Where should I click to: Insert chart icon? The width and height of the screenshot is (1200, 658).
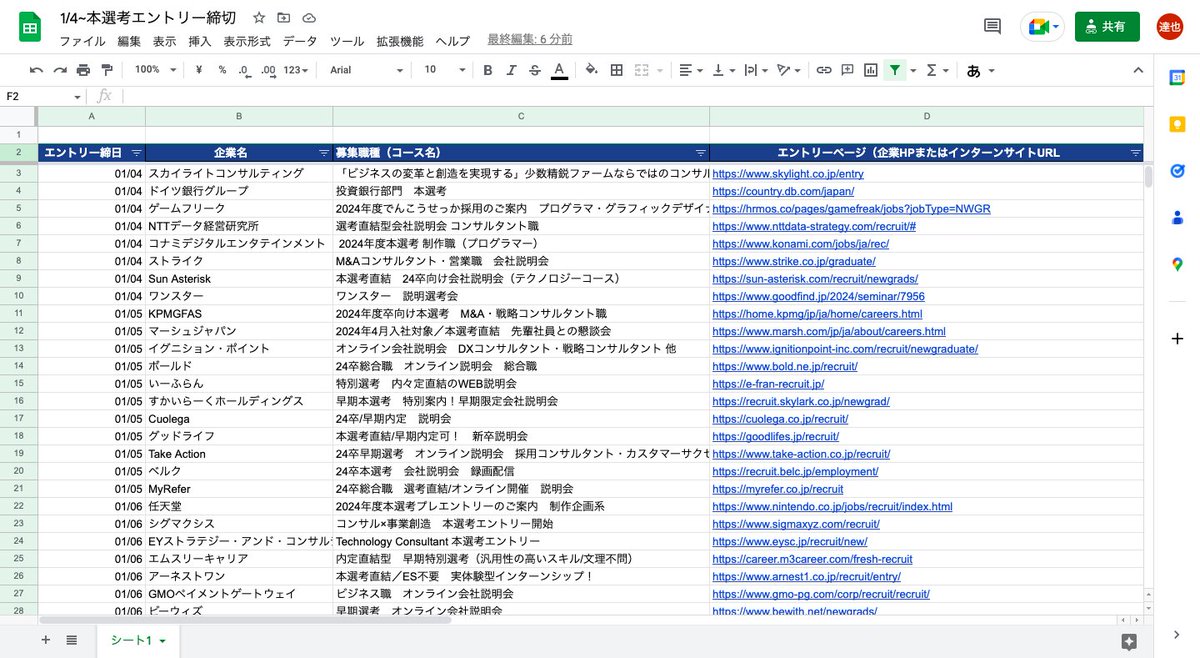click(871, 70)
